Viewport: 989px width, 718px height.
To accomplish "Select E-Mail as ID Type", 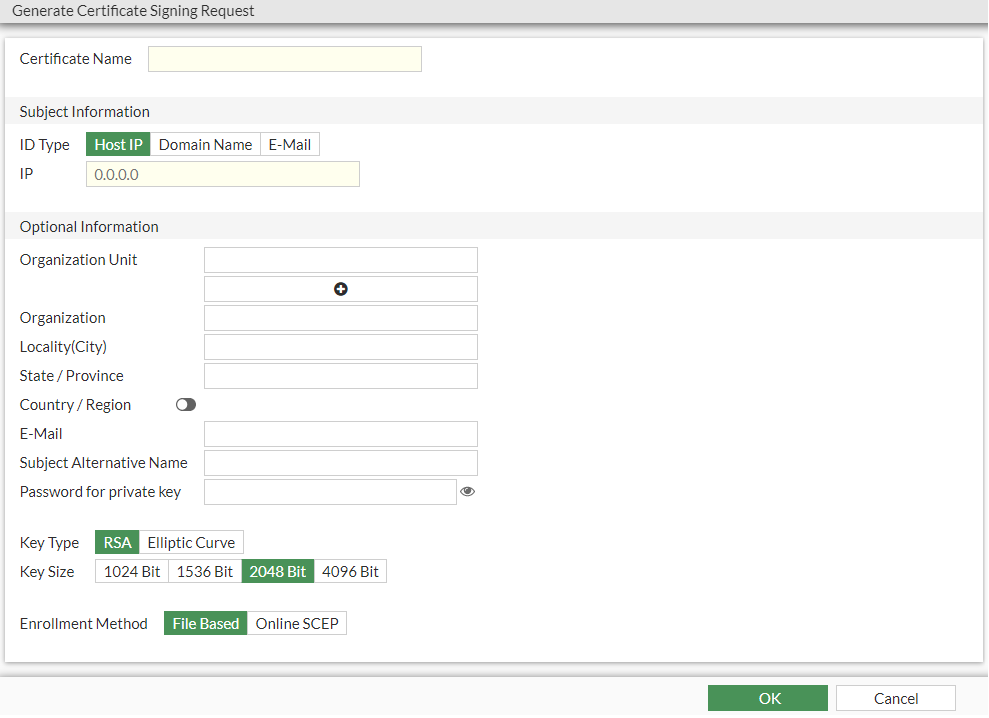I will (289, 144).
